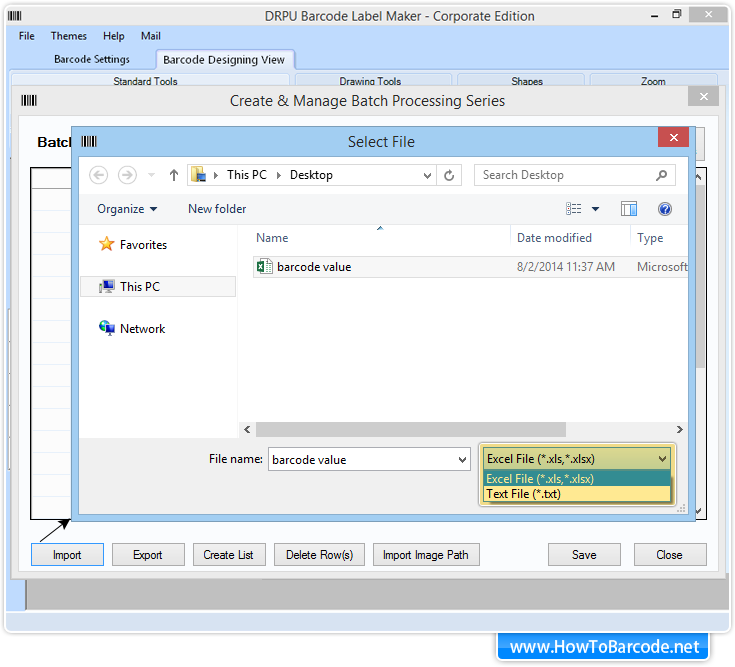Open file dialog help

(x=665, y=209)
